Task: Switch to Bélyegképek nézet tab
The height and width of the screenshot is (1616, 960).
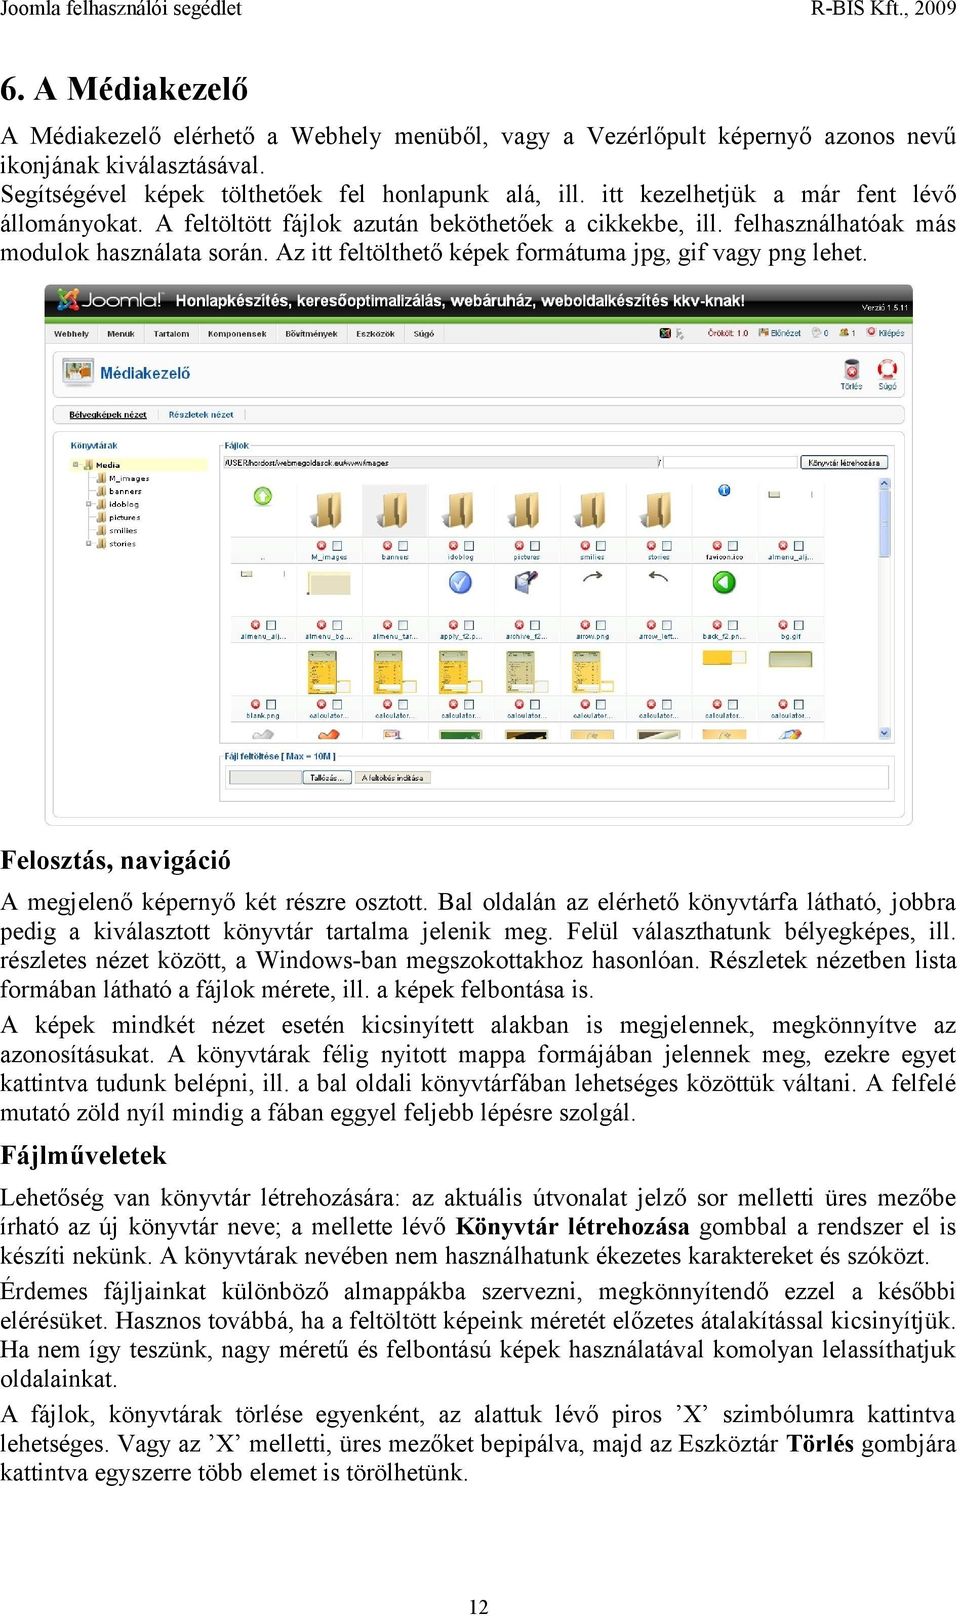Action: [108, 414]
